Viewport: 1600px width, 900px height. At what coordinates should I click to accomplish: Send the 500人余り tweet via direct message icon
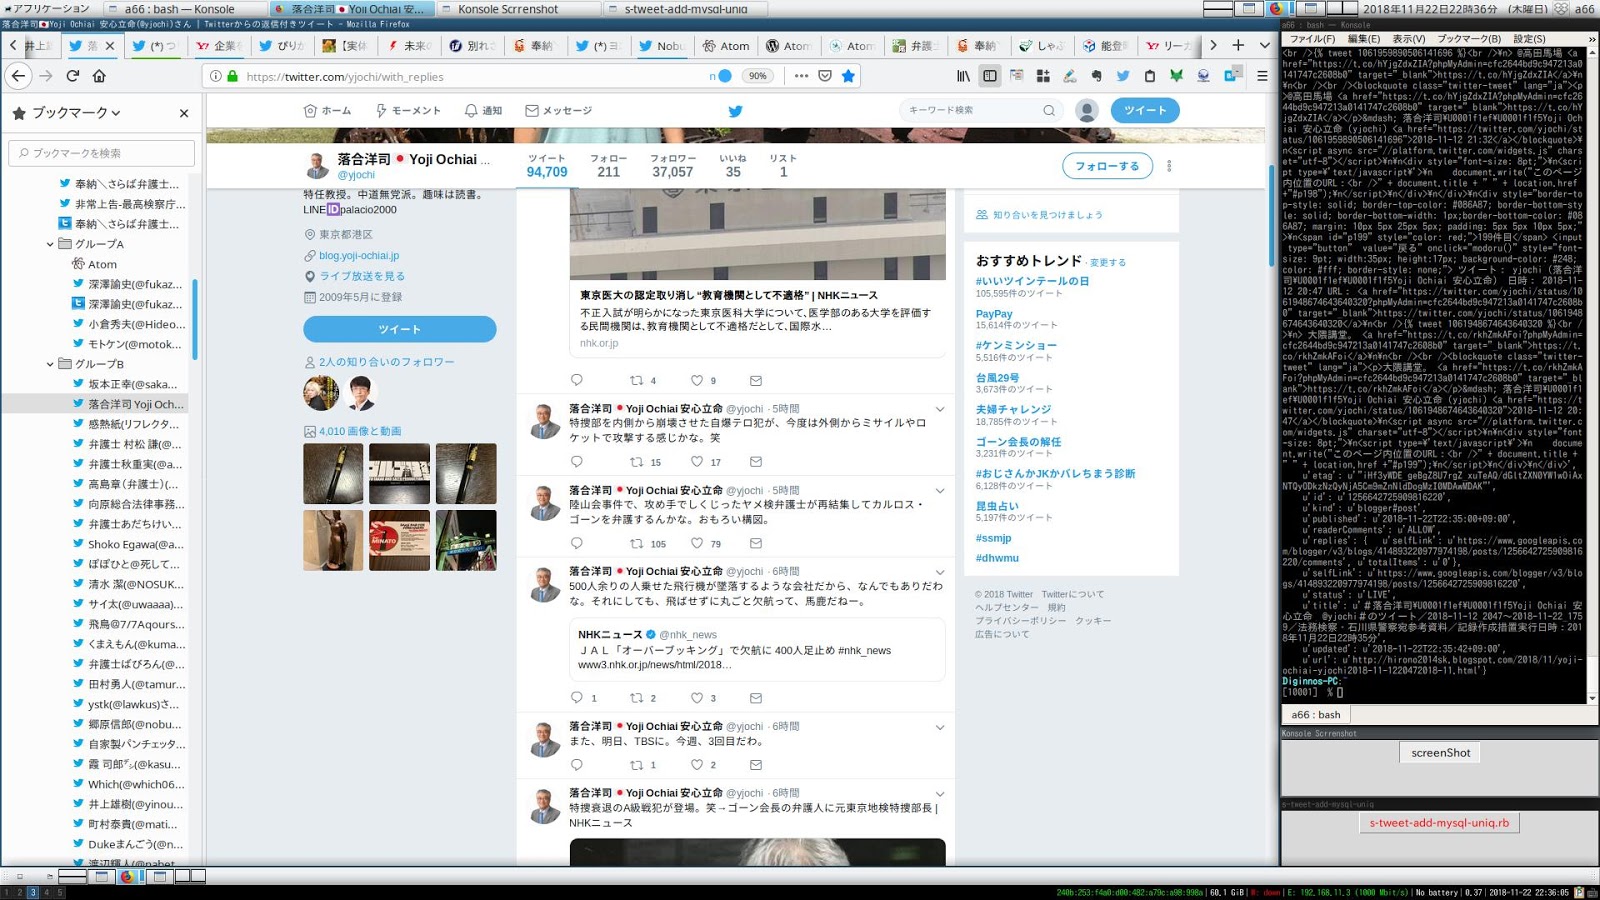point(756,698)
